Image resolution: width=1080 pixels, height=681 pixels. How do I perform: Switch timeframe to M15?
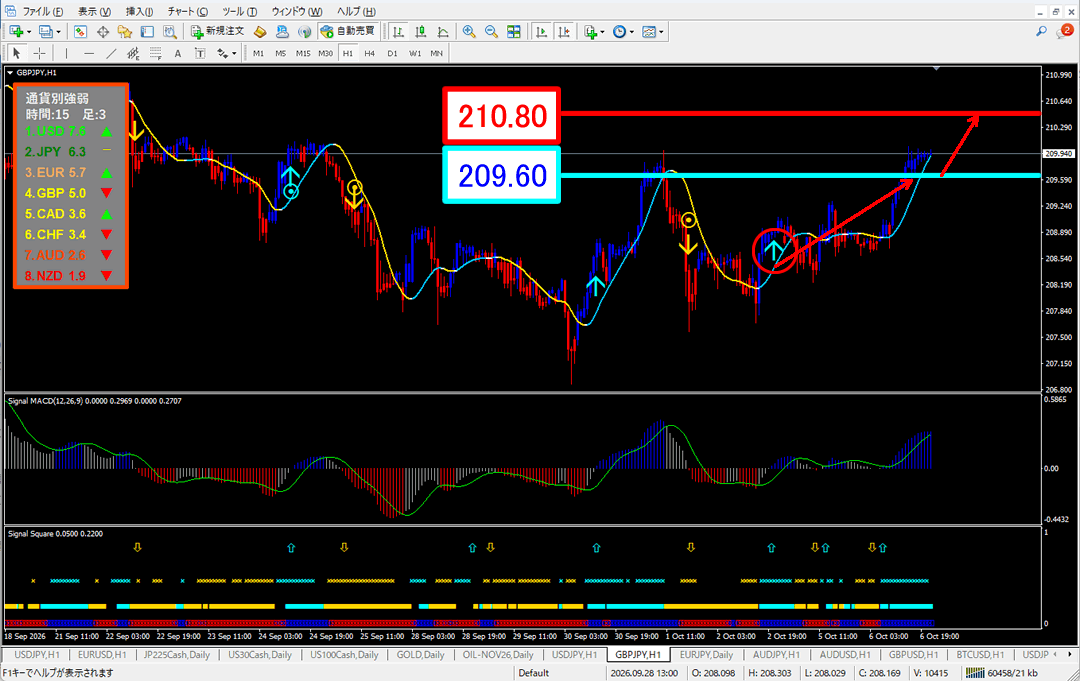click(303, 53)
